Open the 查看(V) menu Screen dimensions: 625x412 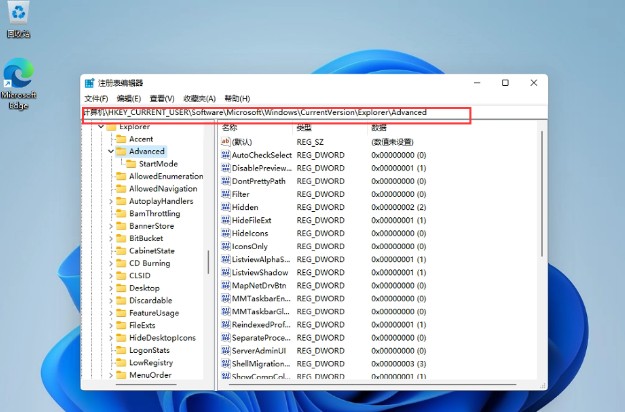click(x=162, y=98)
